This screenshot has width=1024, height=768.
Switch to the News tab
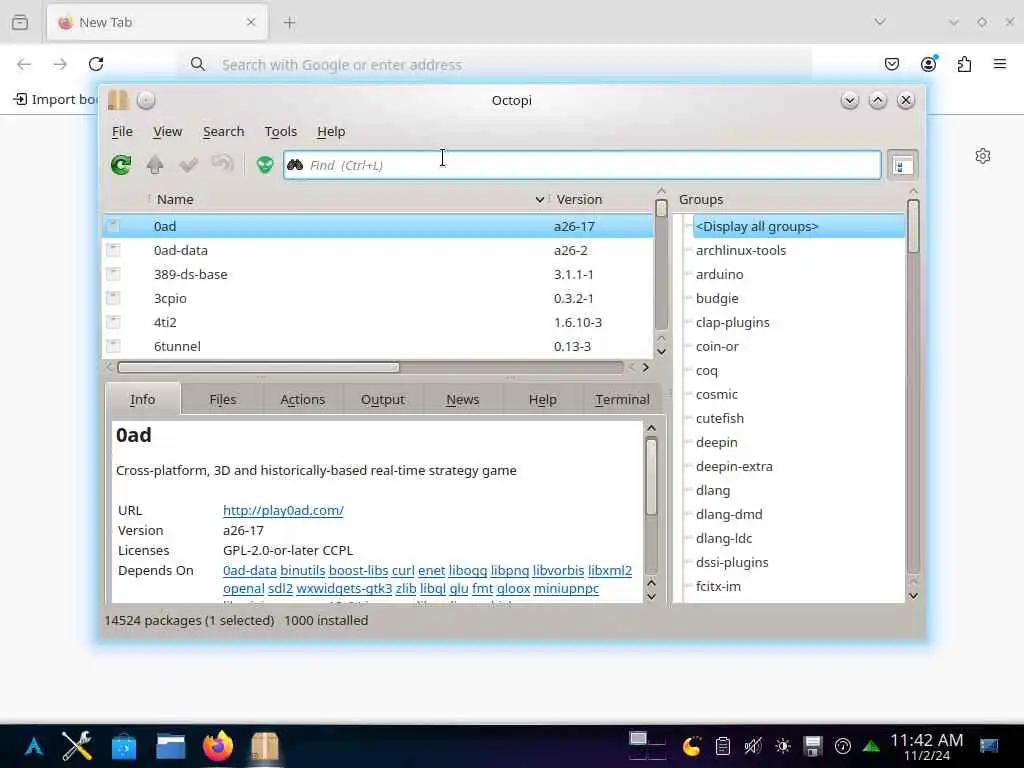(x=462, y=399)
